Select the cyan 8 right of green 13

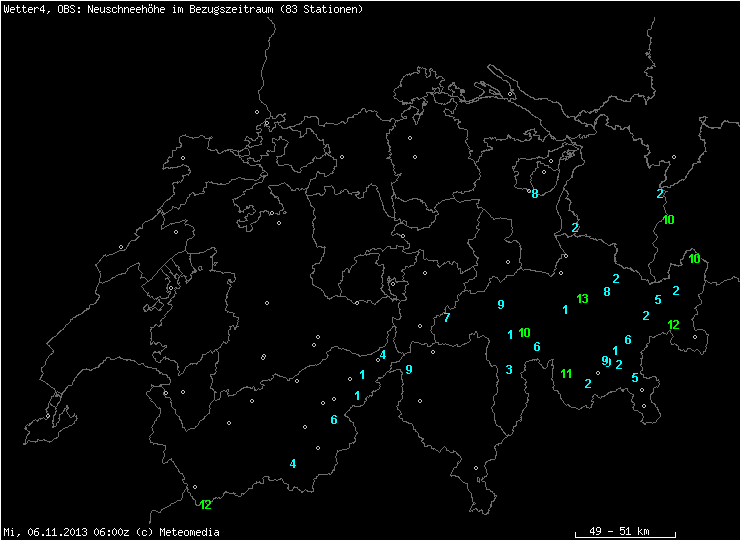(x=606, y=292)
